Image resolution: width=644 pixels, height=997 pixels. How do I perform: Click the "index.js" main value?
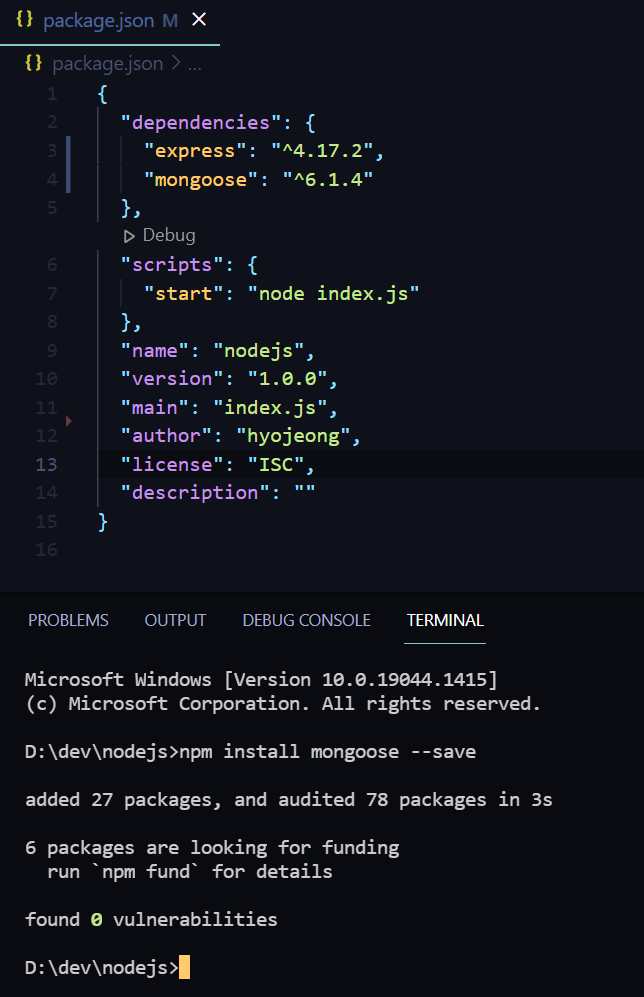pos(270,407)
